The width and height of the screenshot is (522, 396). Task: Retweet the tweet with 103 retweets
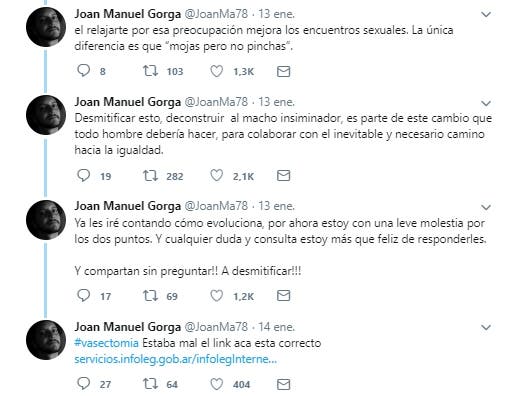pyautogui.click(x=150, y=71)
